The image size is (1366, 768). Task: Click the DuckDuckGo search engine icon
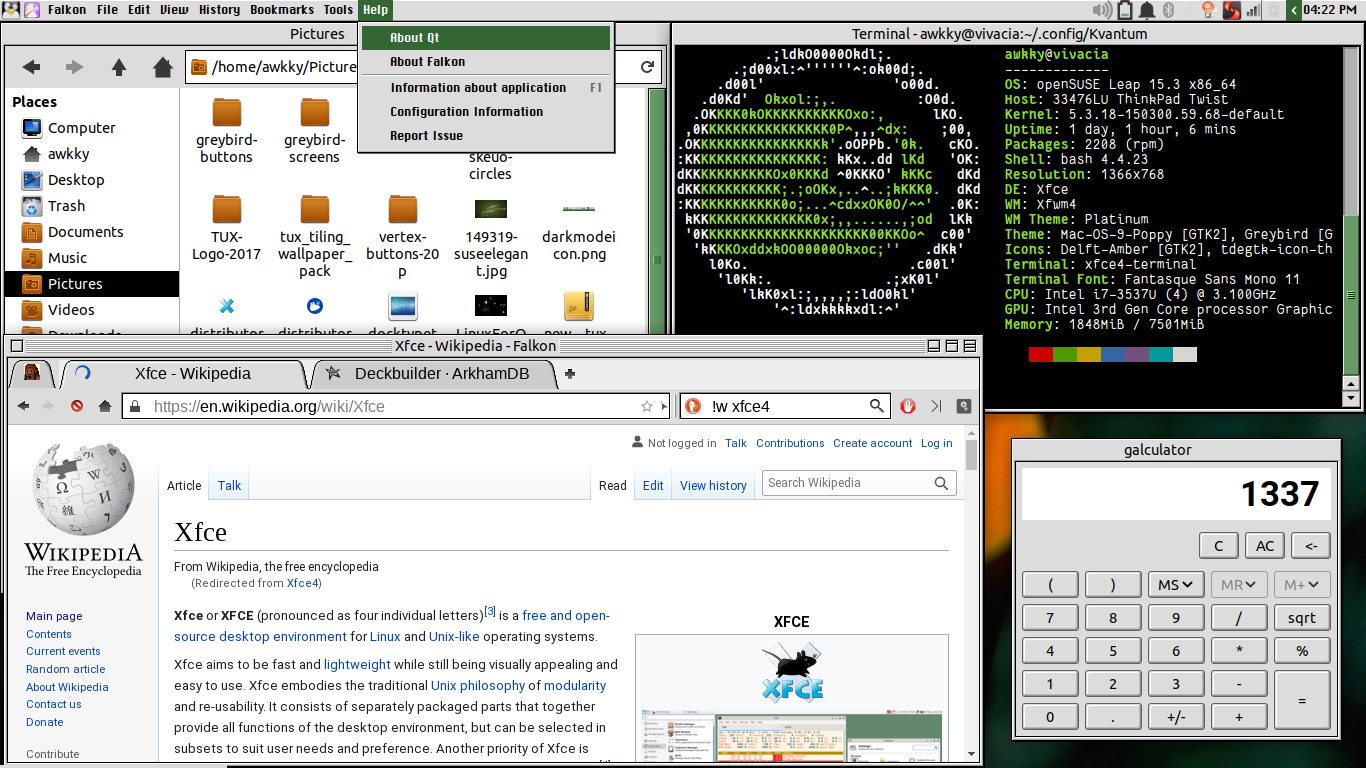pos(692,406)
